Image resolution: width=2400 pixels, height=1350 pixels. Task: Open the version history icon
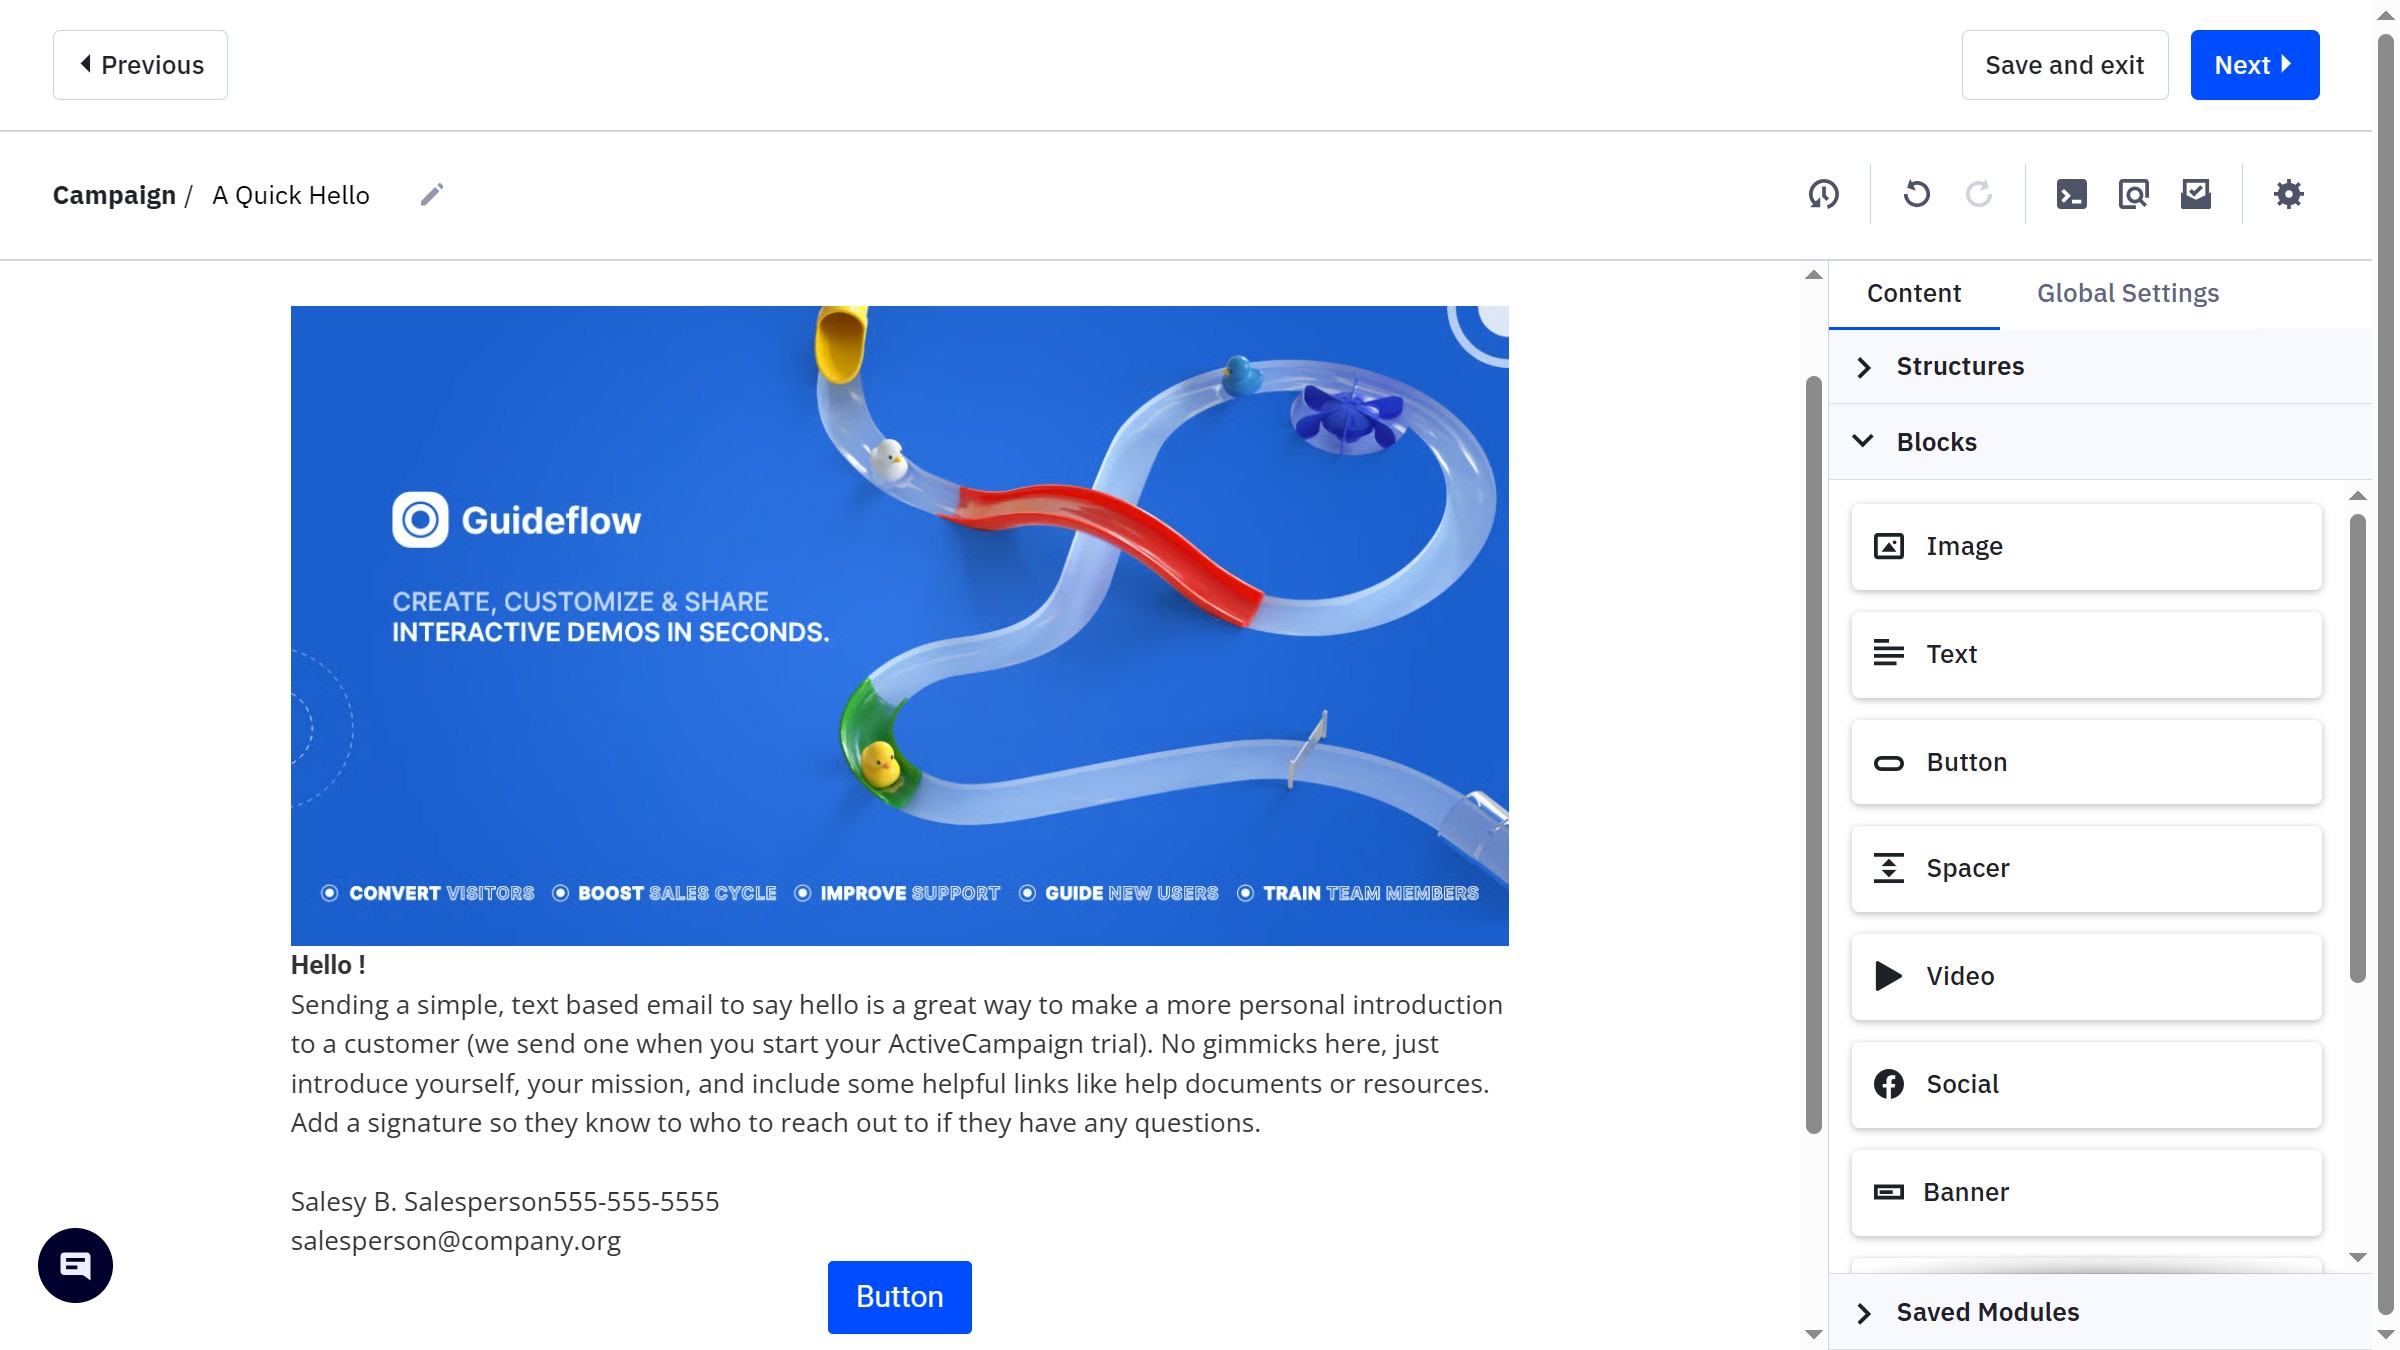[1823, 194]
